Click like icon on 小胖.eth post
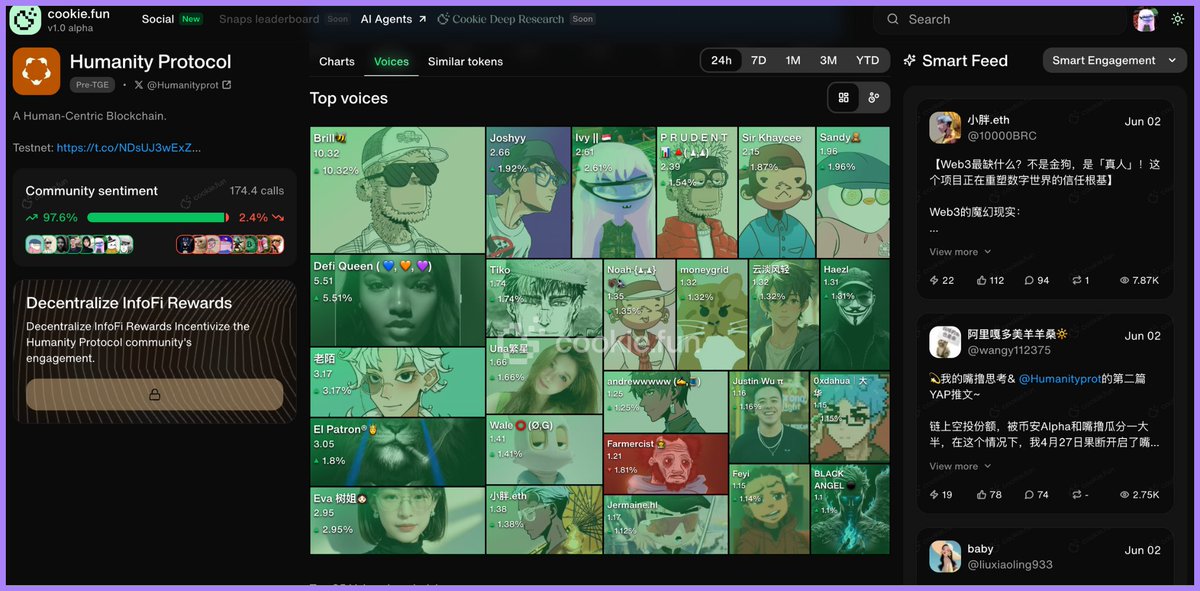The height and width of the screenshot is (591, 1200). (982, 280)
